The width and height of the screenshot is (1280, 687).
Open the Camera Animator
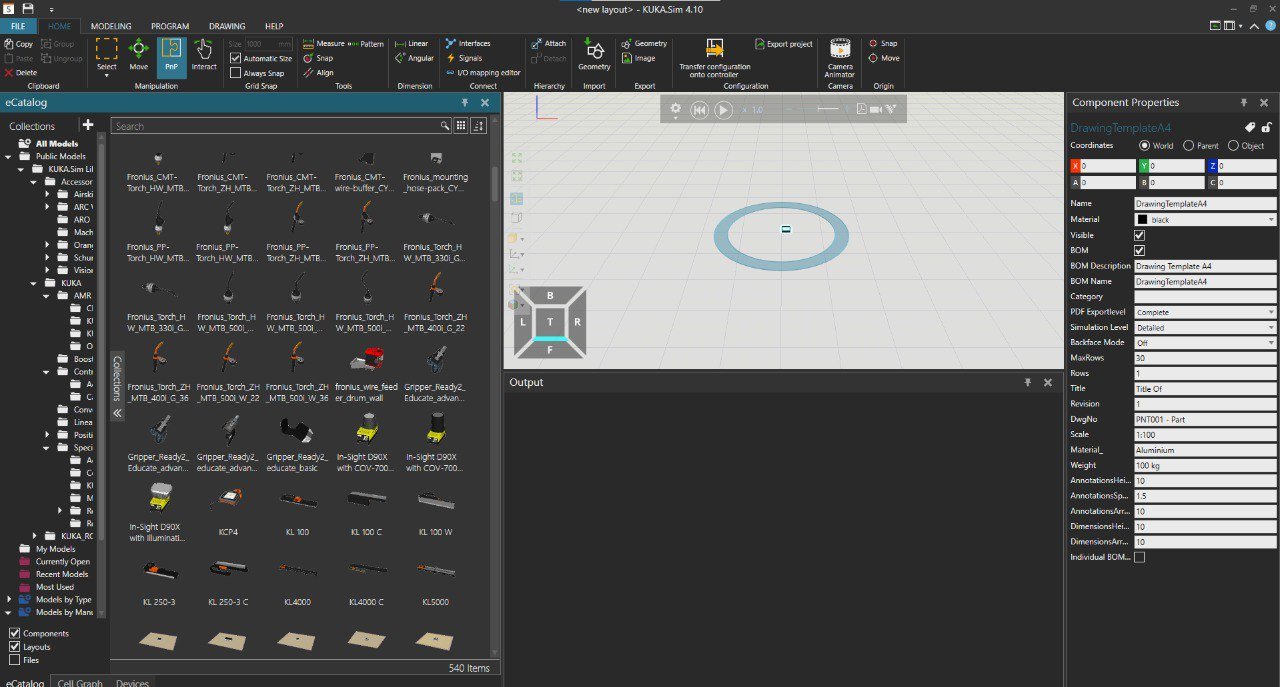pyautogui.click(x=840, y=58)
